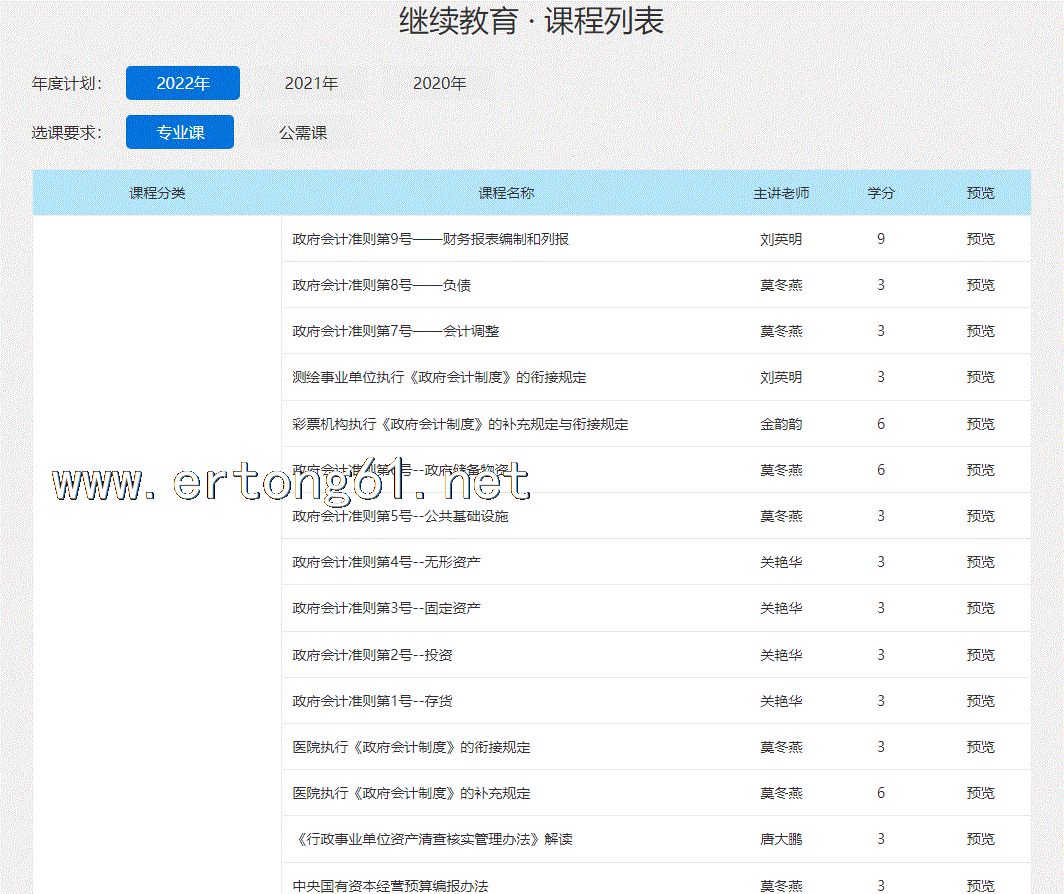
Task: Preview the 政府会计准则第3号 固定资产 course
Action: (980, 608)
